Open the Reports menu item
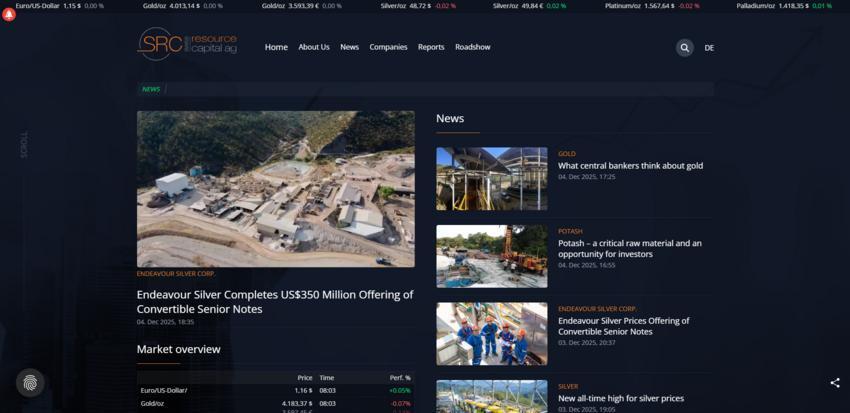The width and height of the screenshot is (850, 413). pos(431,47)
